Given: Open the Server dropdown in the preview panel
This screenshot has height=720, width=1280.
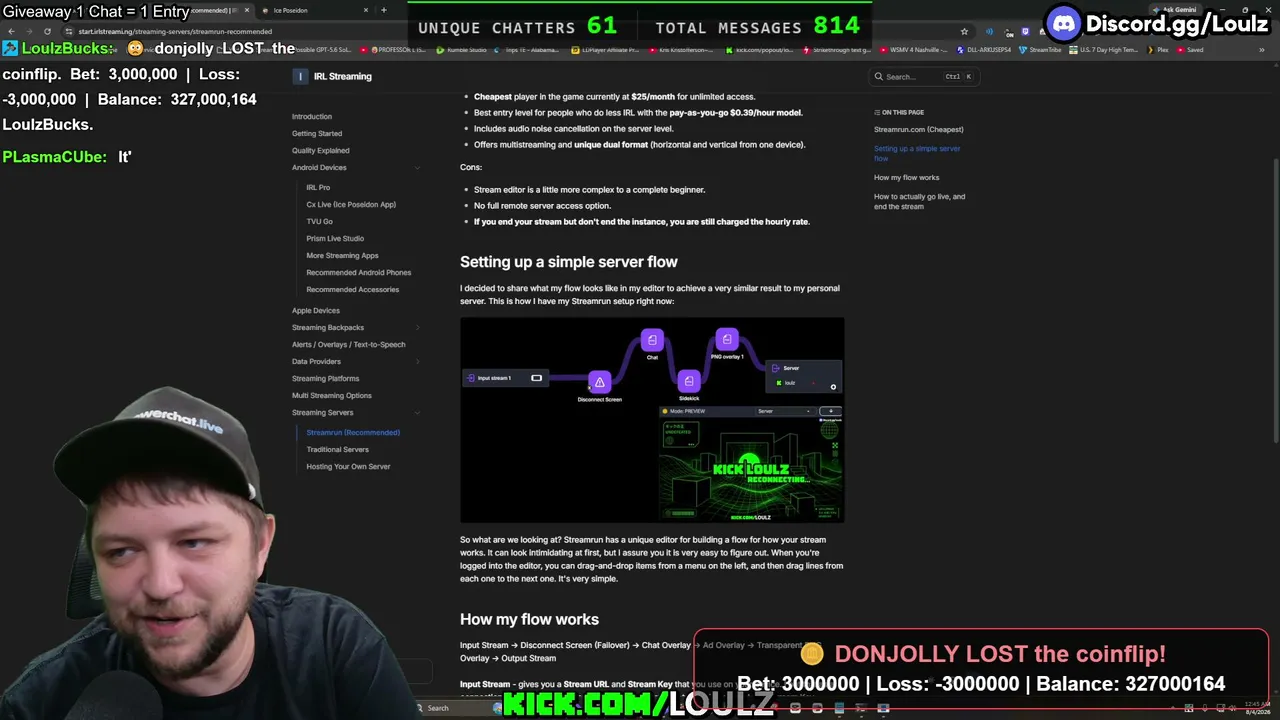Looking at the screenshot, I should click(x=785, y=411).
